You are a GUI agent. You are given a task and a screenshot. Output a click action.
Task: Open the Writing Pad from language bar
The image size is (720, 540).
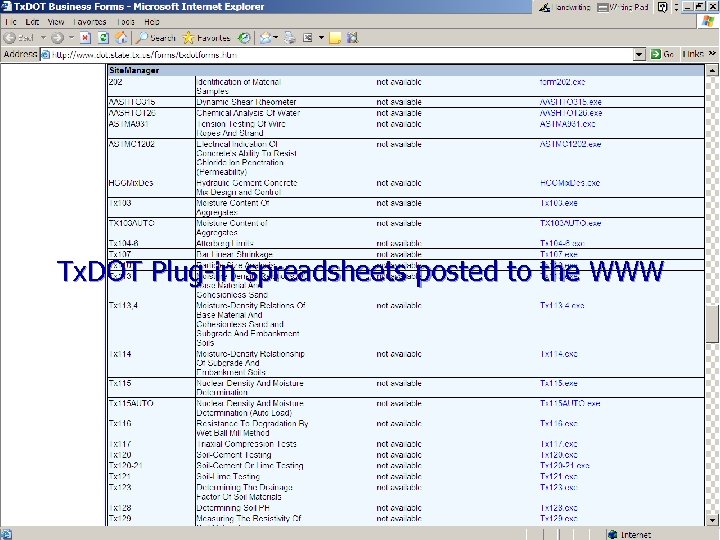pos(623,7)
